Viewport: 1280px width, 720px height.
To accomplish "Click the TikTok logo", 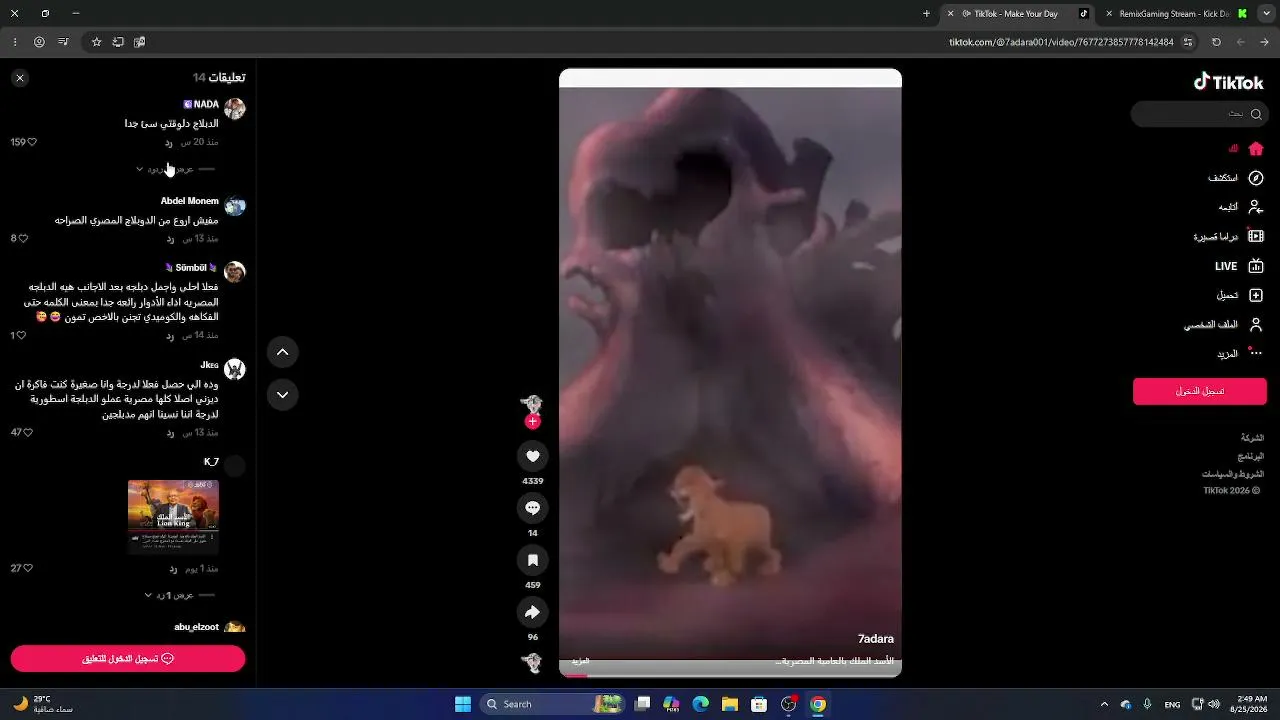I will [1229, 82].
